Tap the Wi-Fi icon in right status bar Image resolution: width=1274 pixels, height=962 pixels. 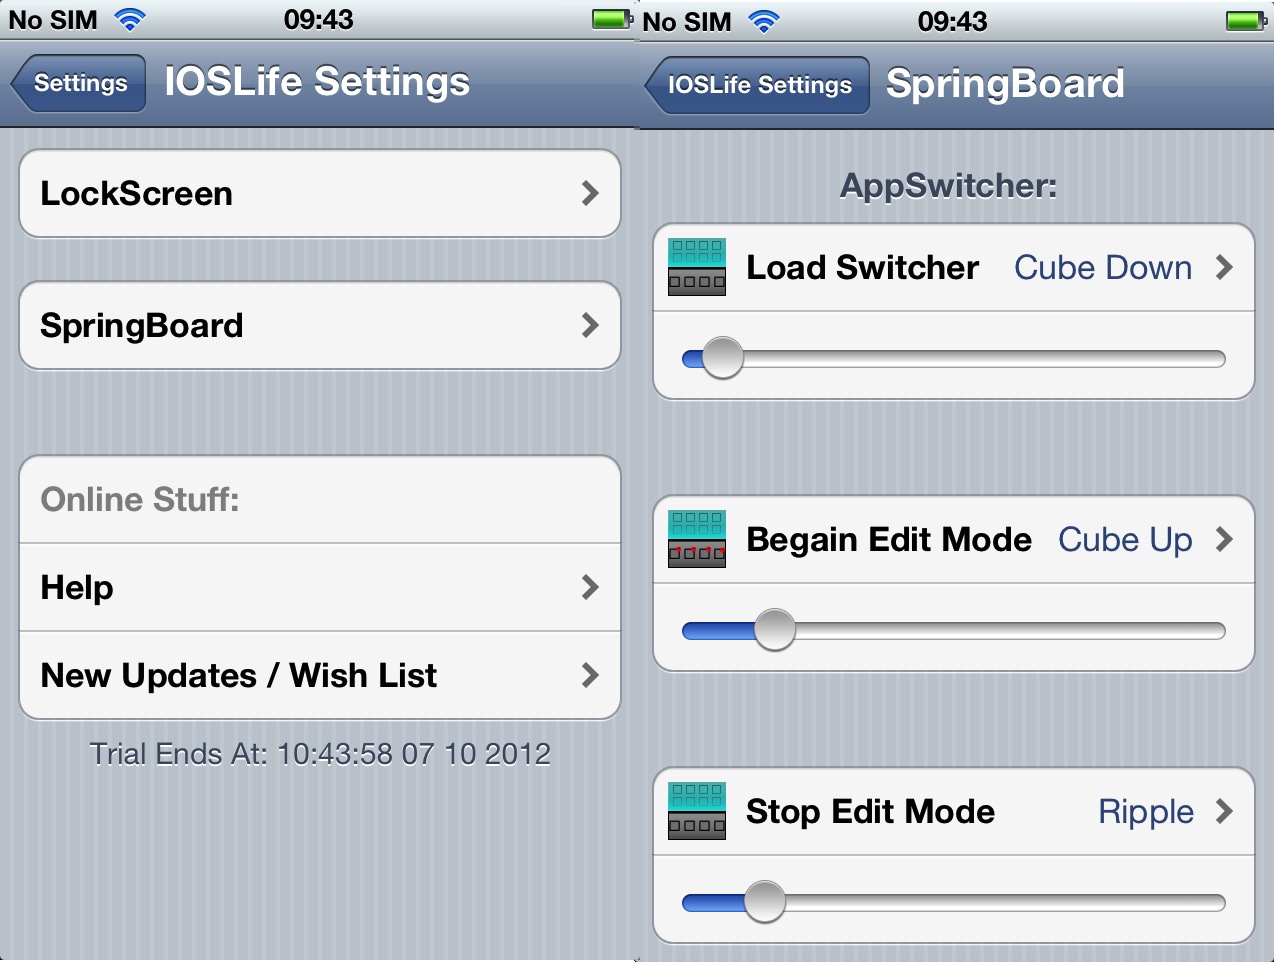click(764, 21)
